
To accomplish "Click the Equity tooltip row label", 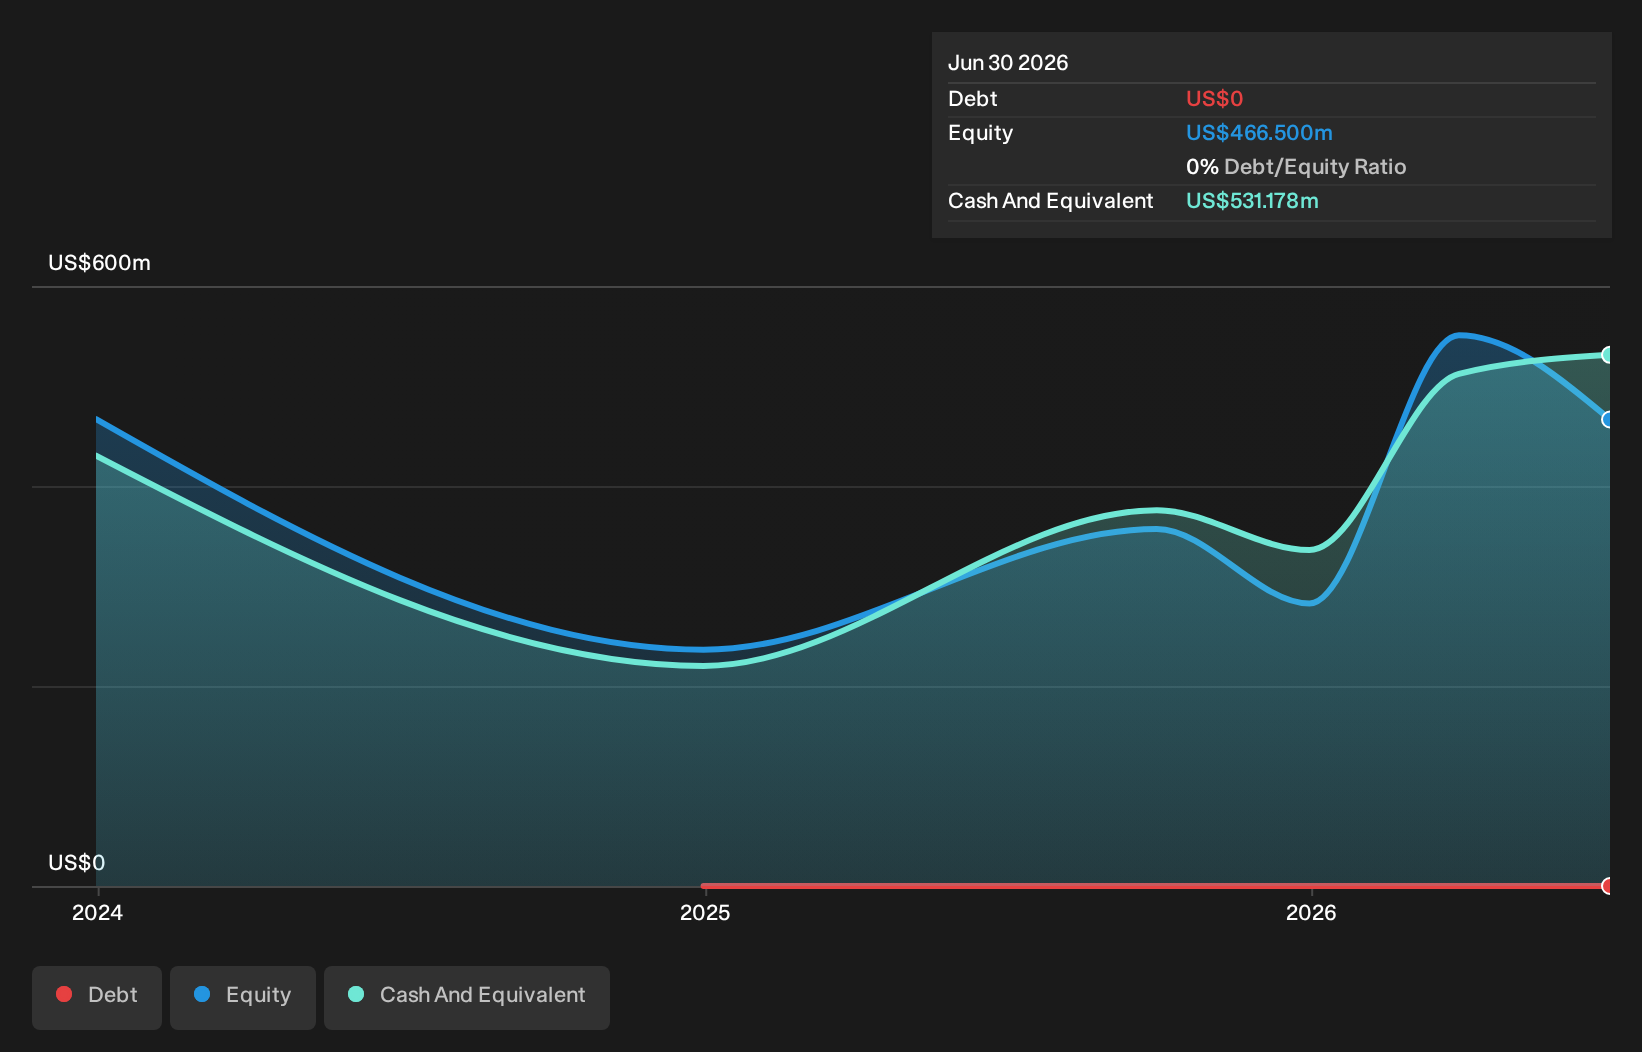I will pyautogui.click(x=980, y=133).
